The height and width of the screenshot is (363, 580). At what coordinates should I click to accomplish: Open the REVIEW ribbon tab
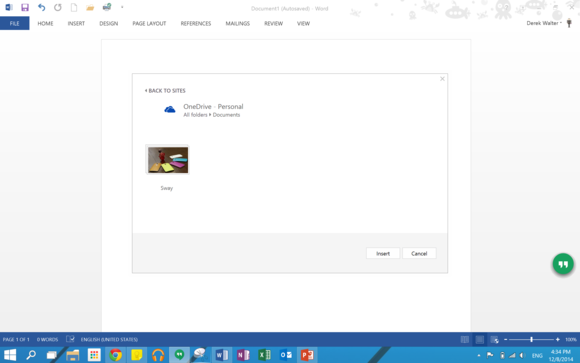273,23
